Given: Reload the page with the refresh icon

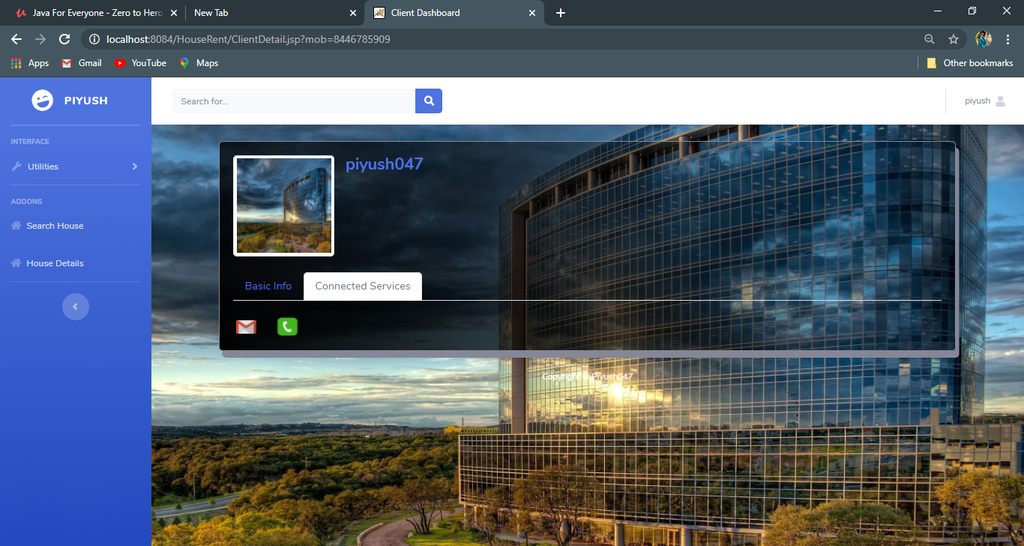Looking at the screenshot, I should [64, 39].
